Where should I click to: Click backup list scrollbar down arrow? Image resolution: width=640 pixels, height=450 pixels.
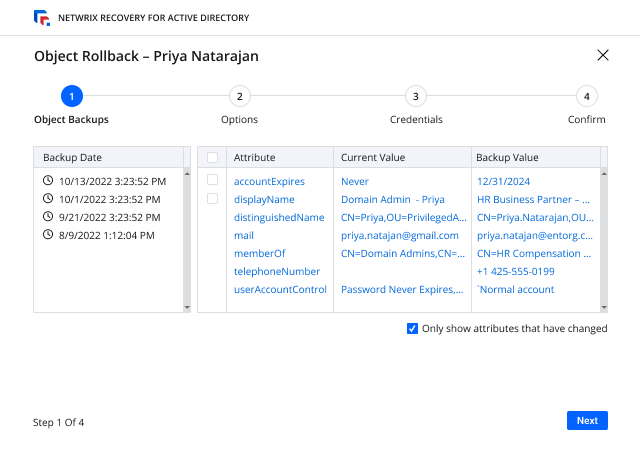pyautogui.click(x=187, y=307)
